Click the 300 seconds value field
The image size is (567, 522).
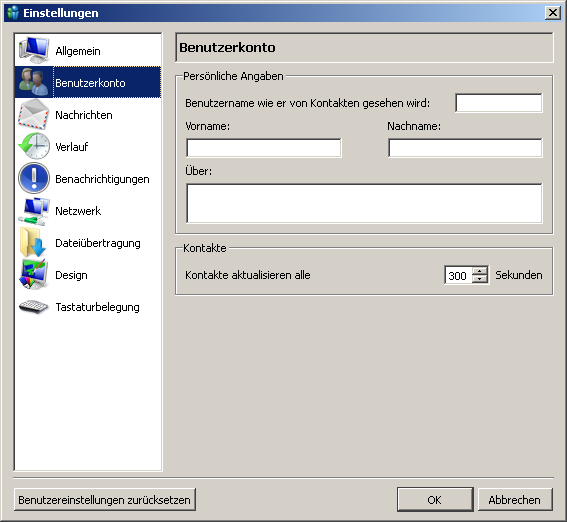click(x=458, y=275)
